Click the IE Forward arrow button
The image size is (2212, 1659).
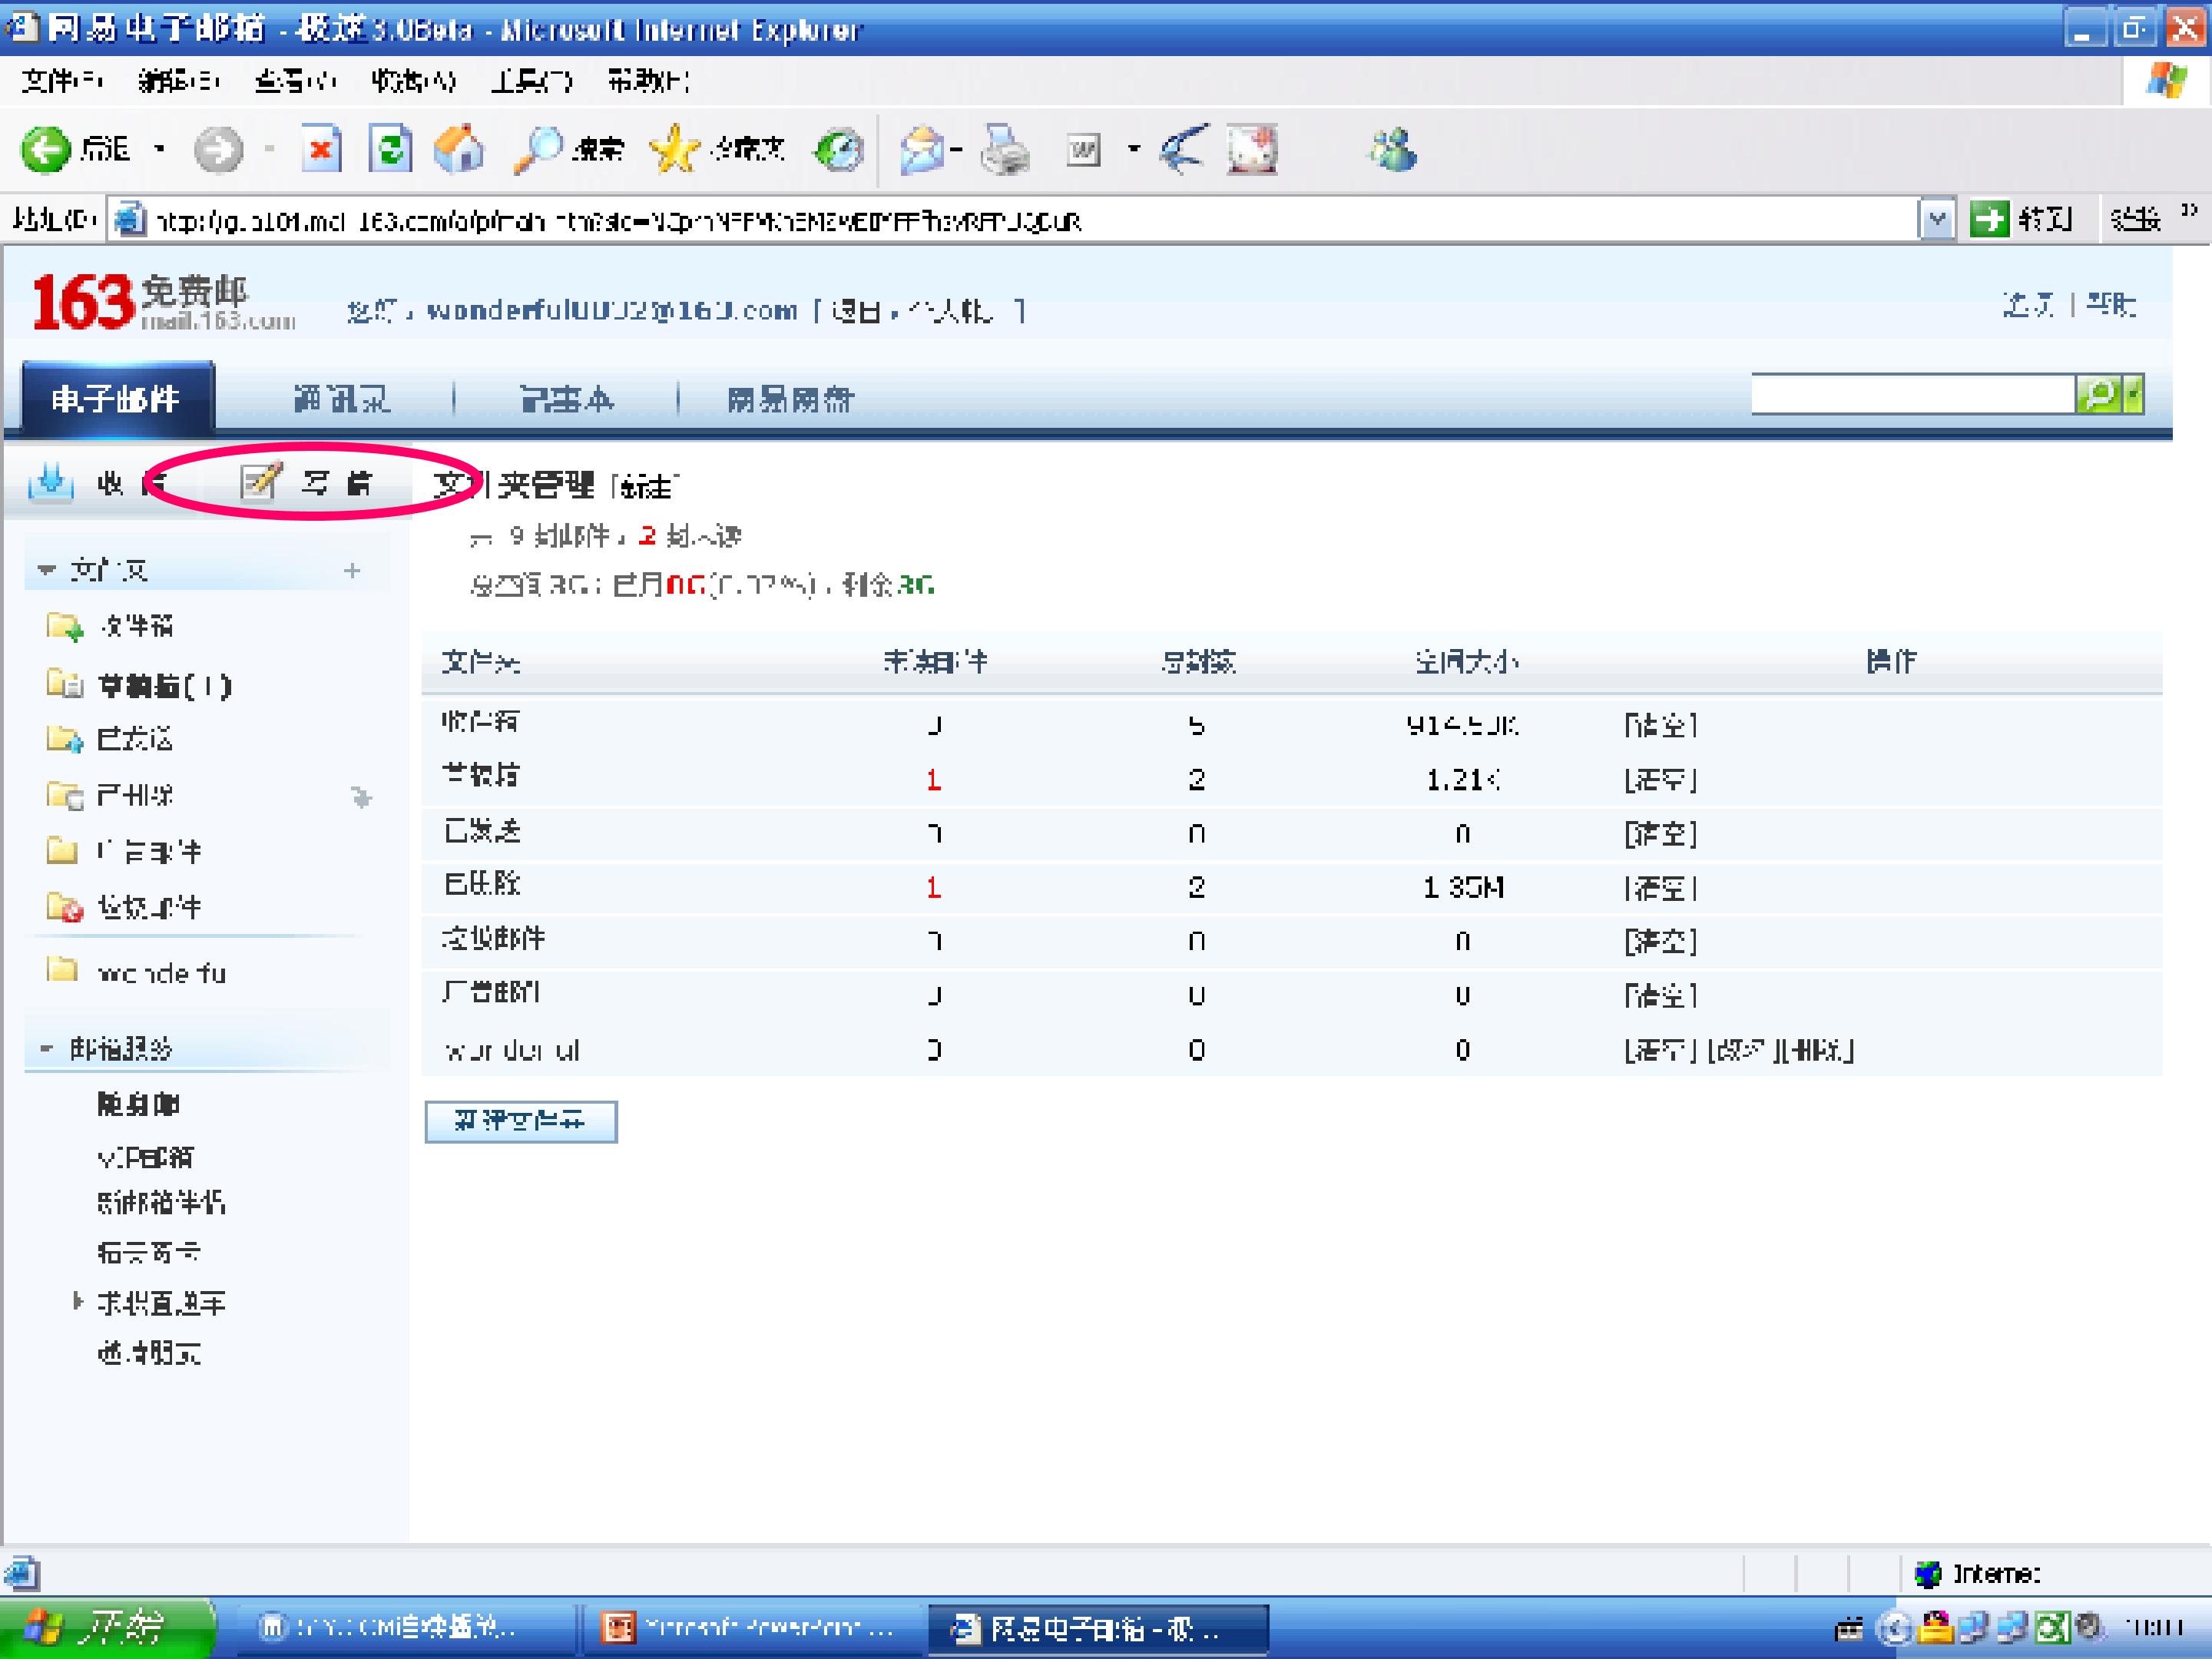pos(218,151)
